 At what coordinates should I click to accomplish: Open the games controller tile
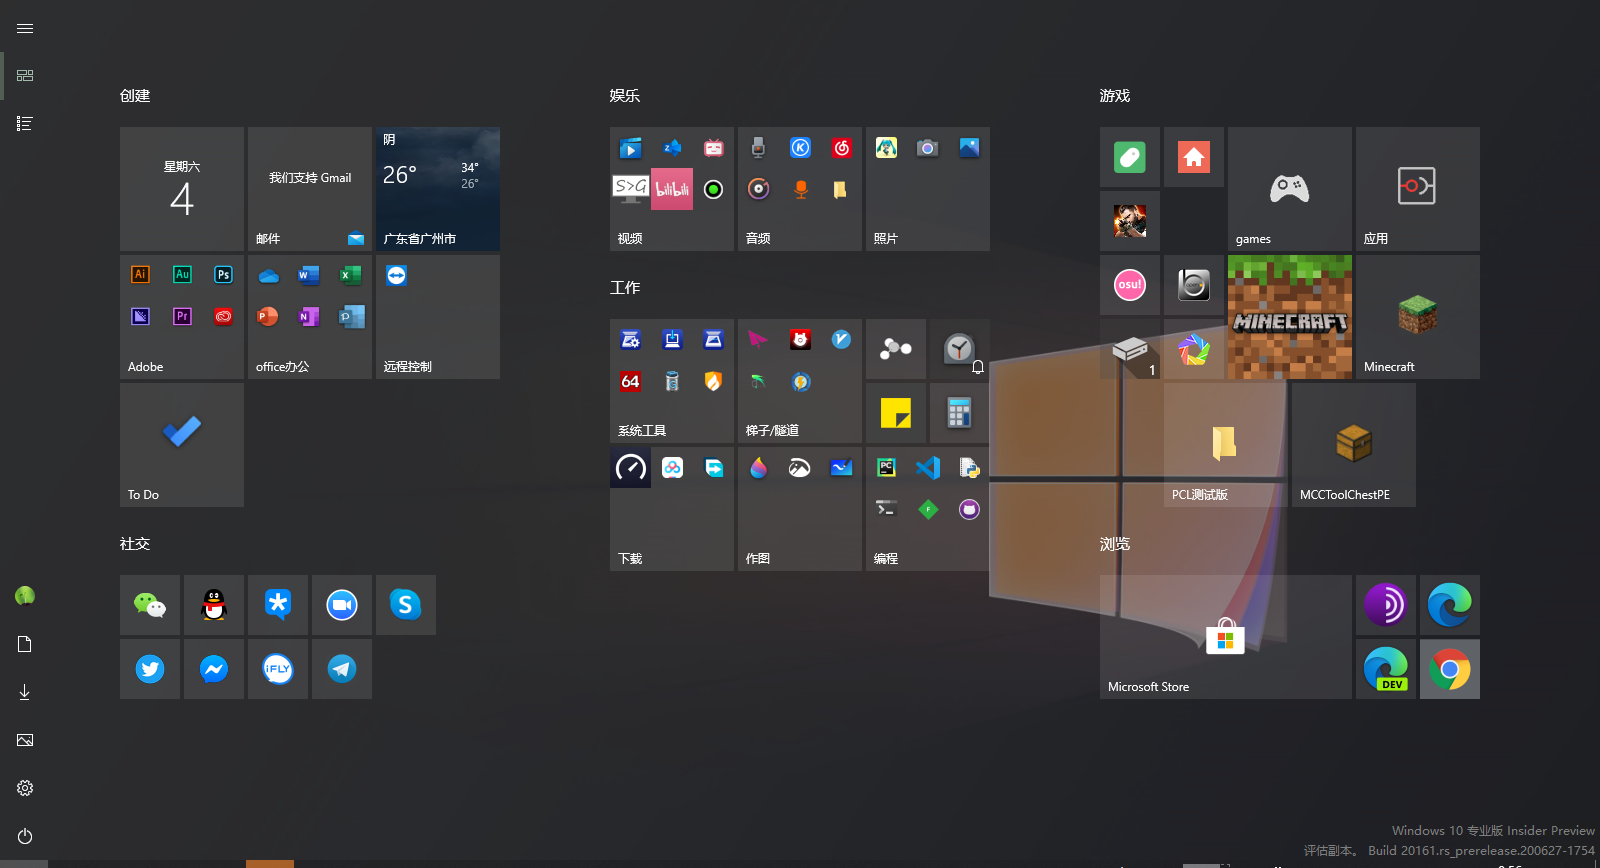tap(1290, 189)
